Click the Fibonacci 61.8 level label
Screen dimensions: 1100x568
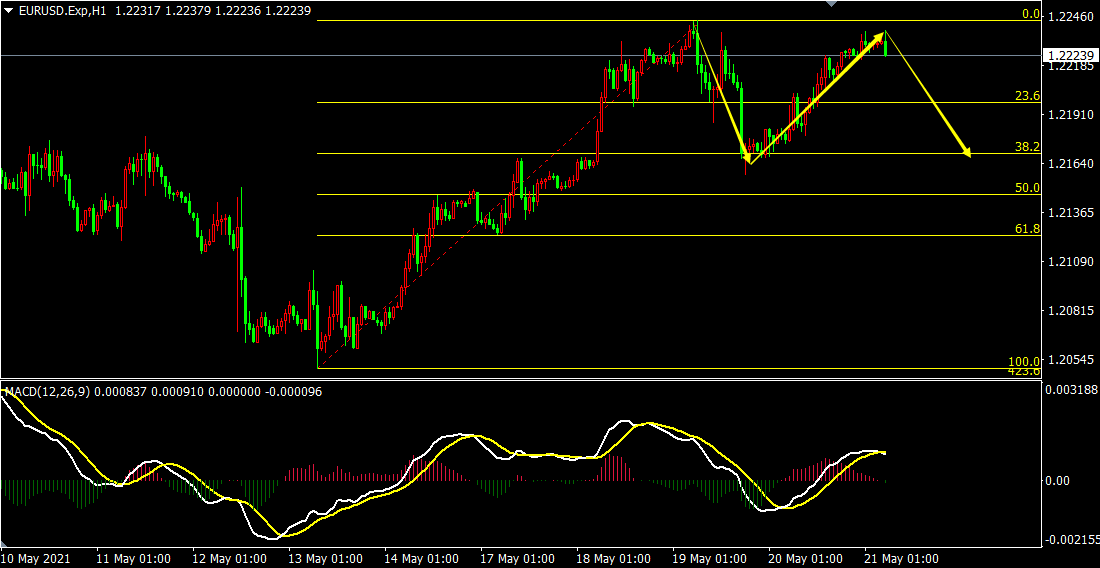click(1027, 229)
